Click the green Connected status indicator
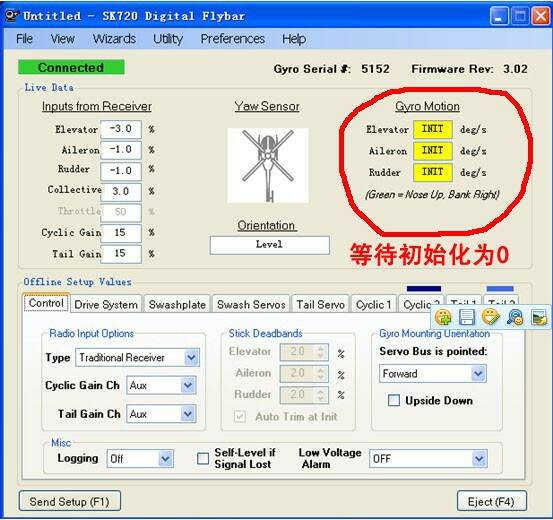 [x=71, y=67]
